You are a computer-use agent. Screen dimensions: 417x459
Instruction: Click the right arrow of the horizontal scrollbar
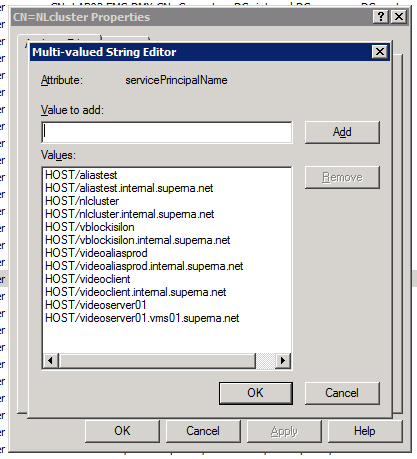click(x=283, y=361)
